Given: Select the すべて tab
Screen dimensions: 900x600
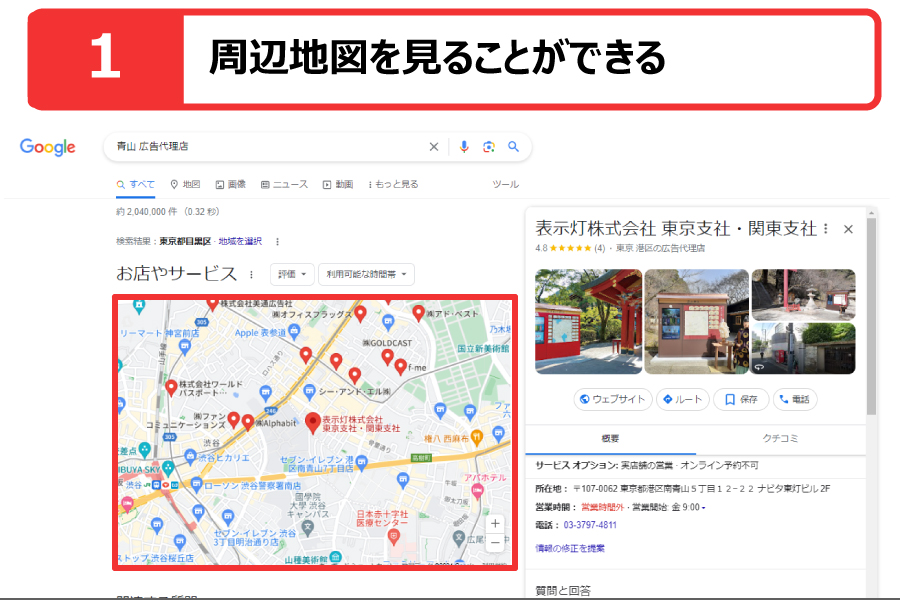Looking at the screenshot, I should [x=135, y=184].
